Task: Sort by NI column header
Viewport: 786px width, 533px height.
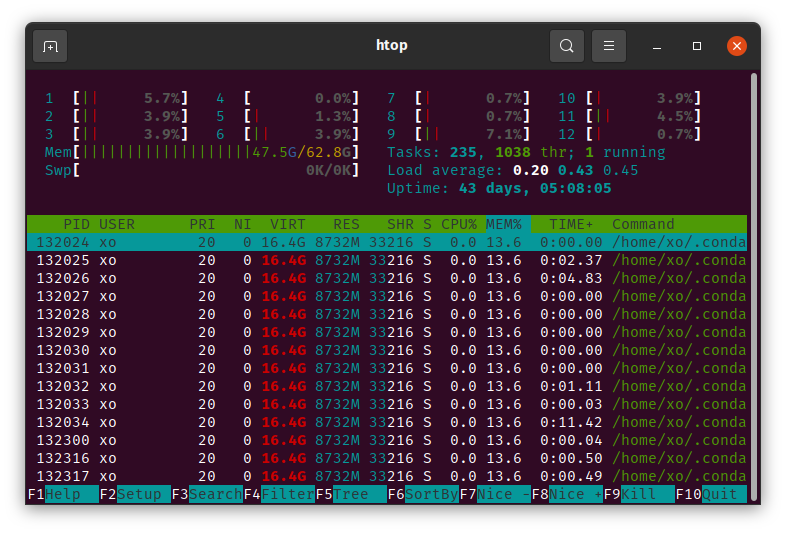Action: coord(243,224)
